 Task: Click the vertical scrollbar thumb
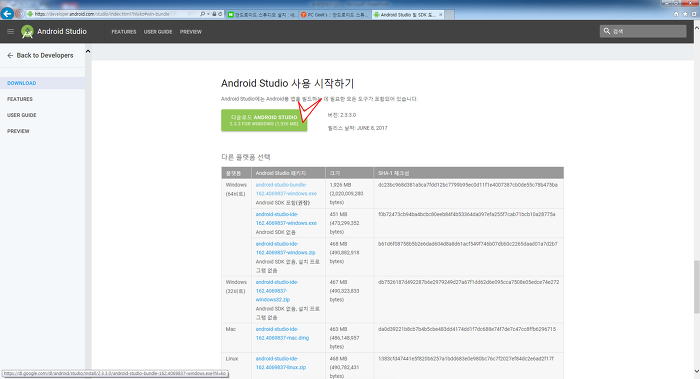pyautogui.click(x=696, y=287)
